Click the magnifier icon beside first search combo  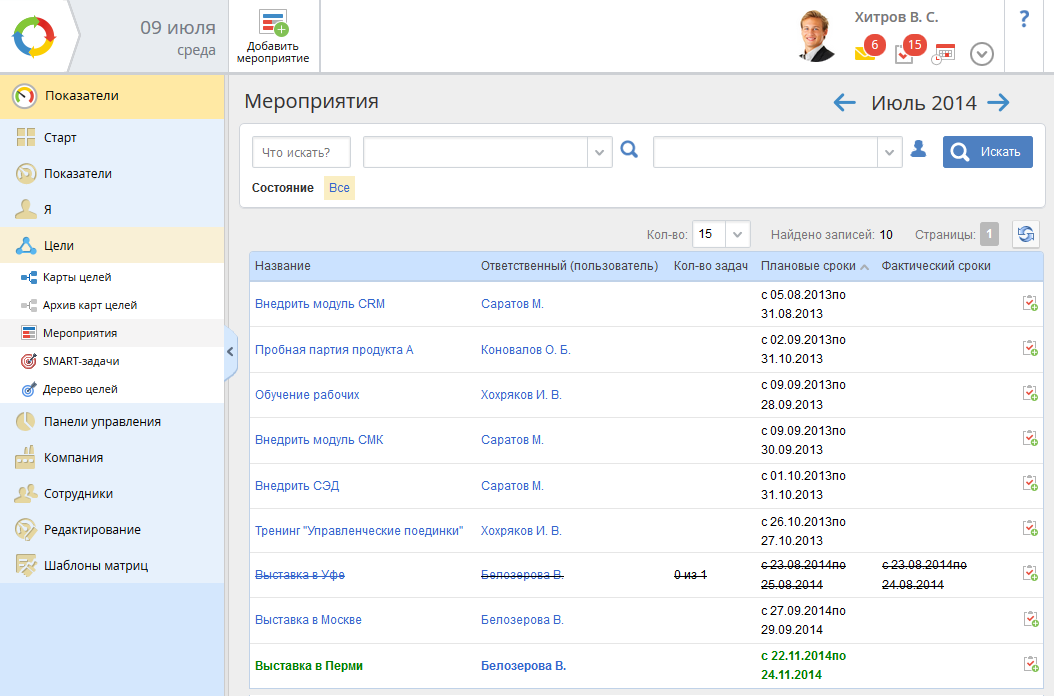point(629,150)
